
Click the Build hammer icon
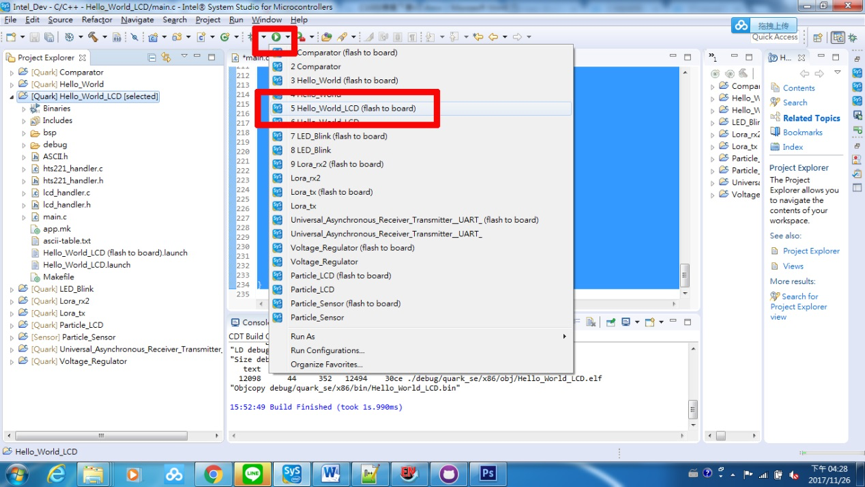93,37
